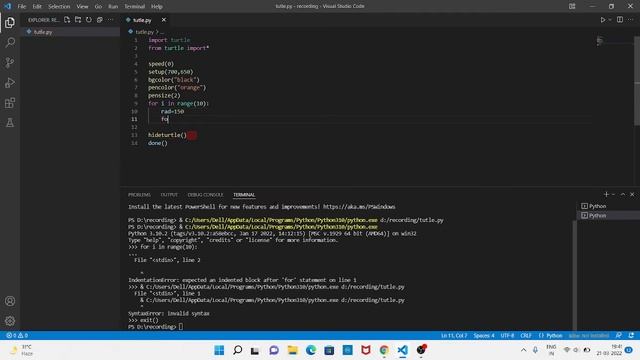
Task: Open the notifications bell in status bar
Action: [x=631, y=335]
